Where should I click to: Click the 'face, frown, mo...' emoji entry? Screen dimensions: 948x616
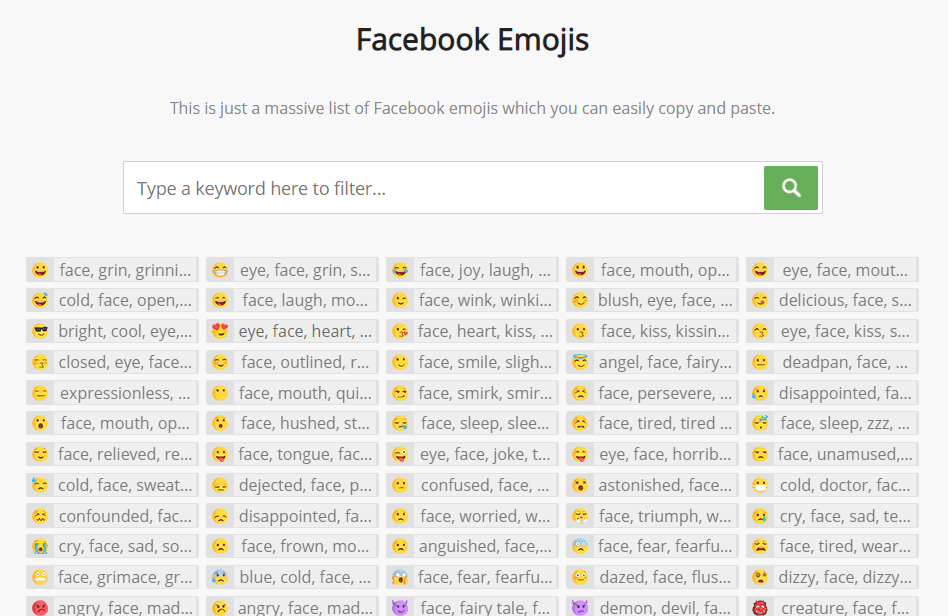(x=293, y=546)
